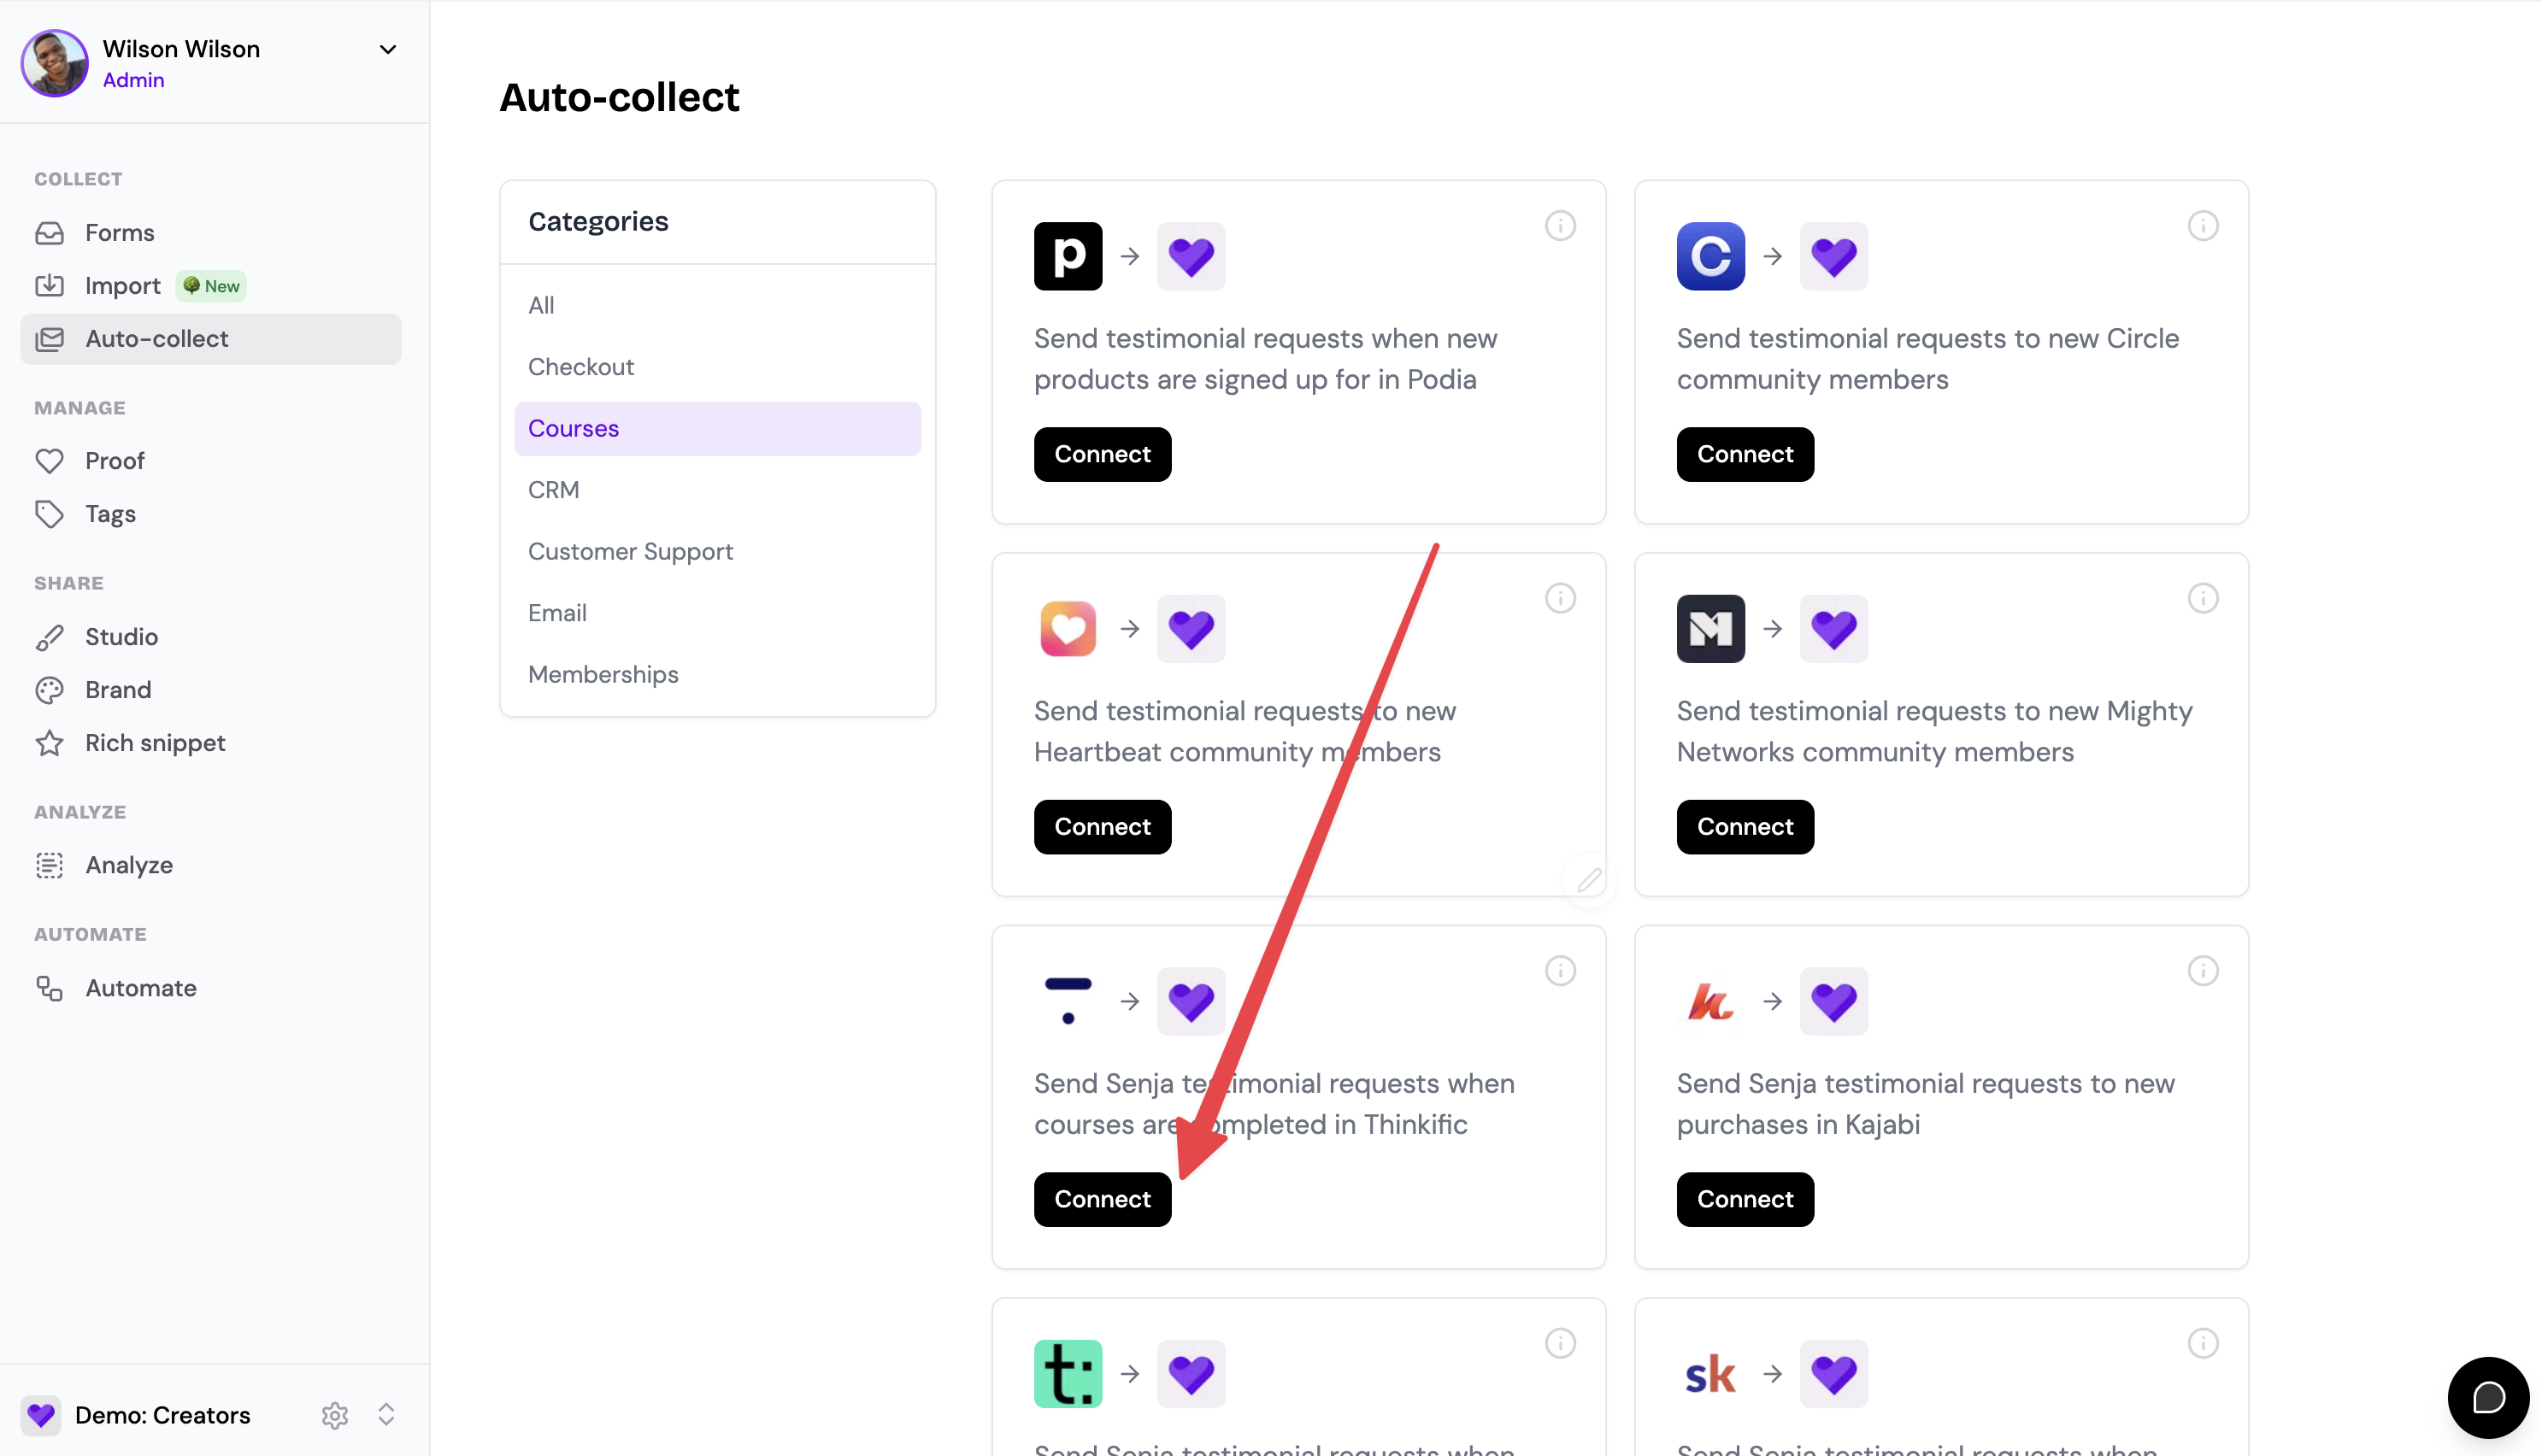Click the Senja heart icon on Podia card
Image resolution: width=2542 pixels, height=1456 pixels.
[1191, 256]
